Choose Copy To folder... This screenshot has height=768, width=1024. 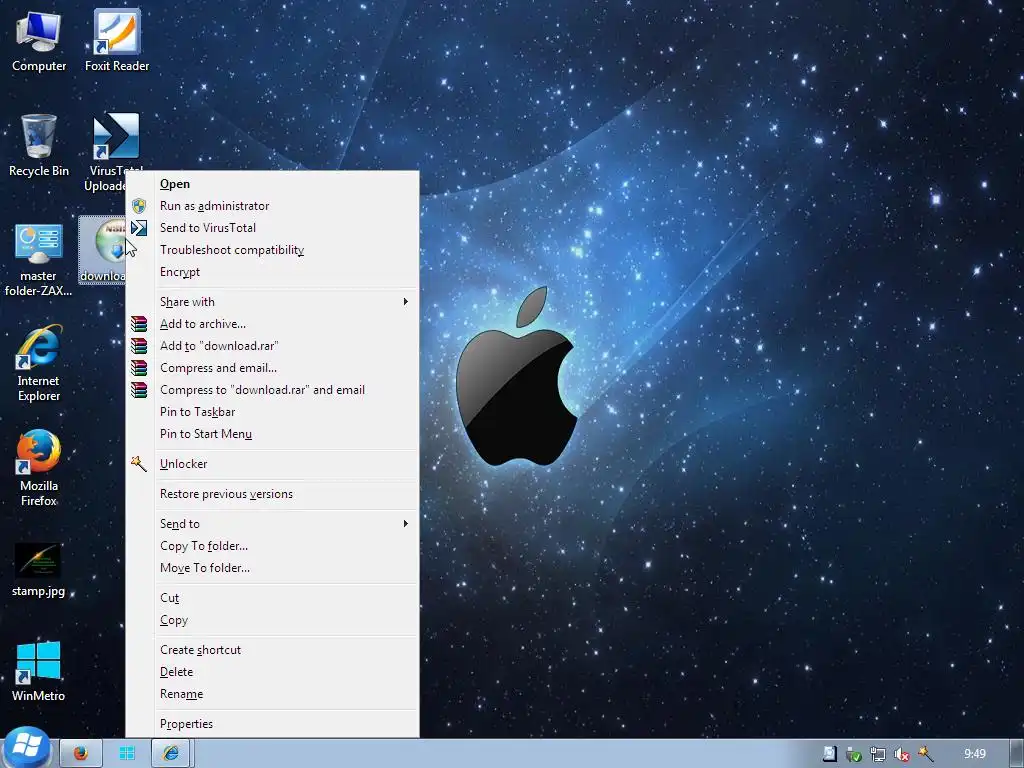point(272,546)
